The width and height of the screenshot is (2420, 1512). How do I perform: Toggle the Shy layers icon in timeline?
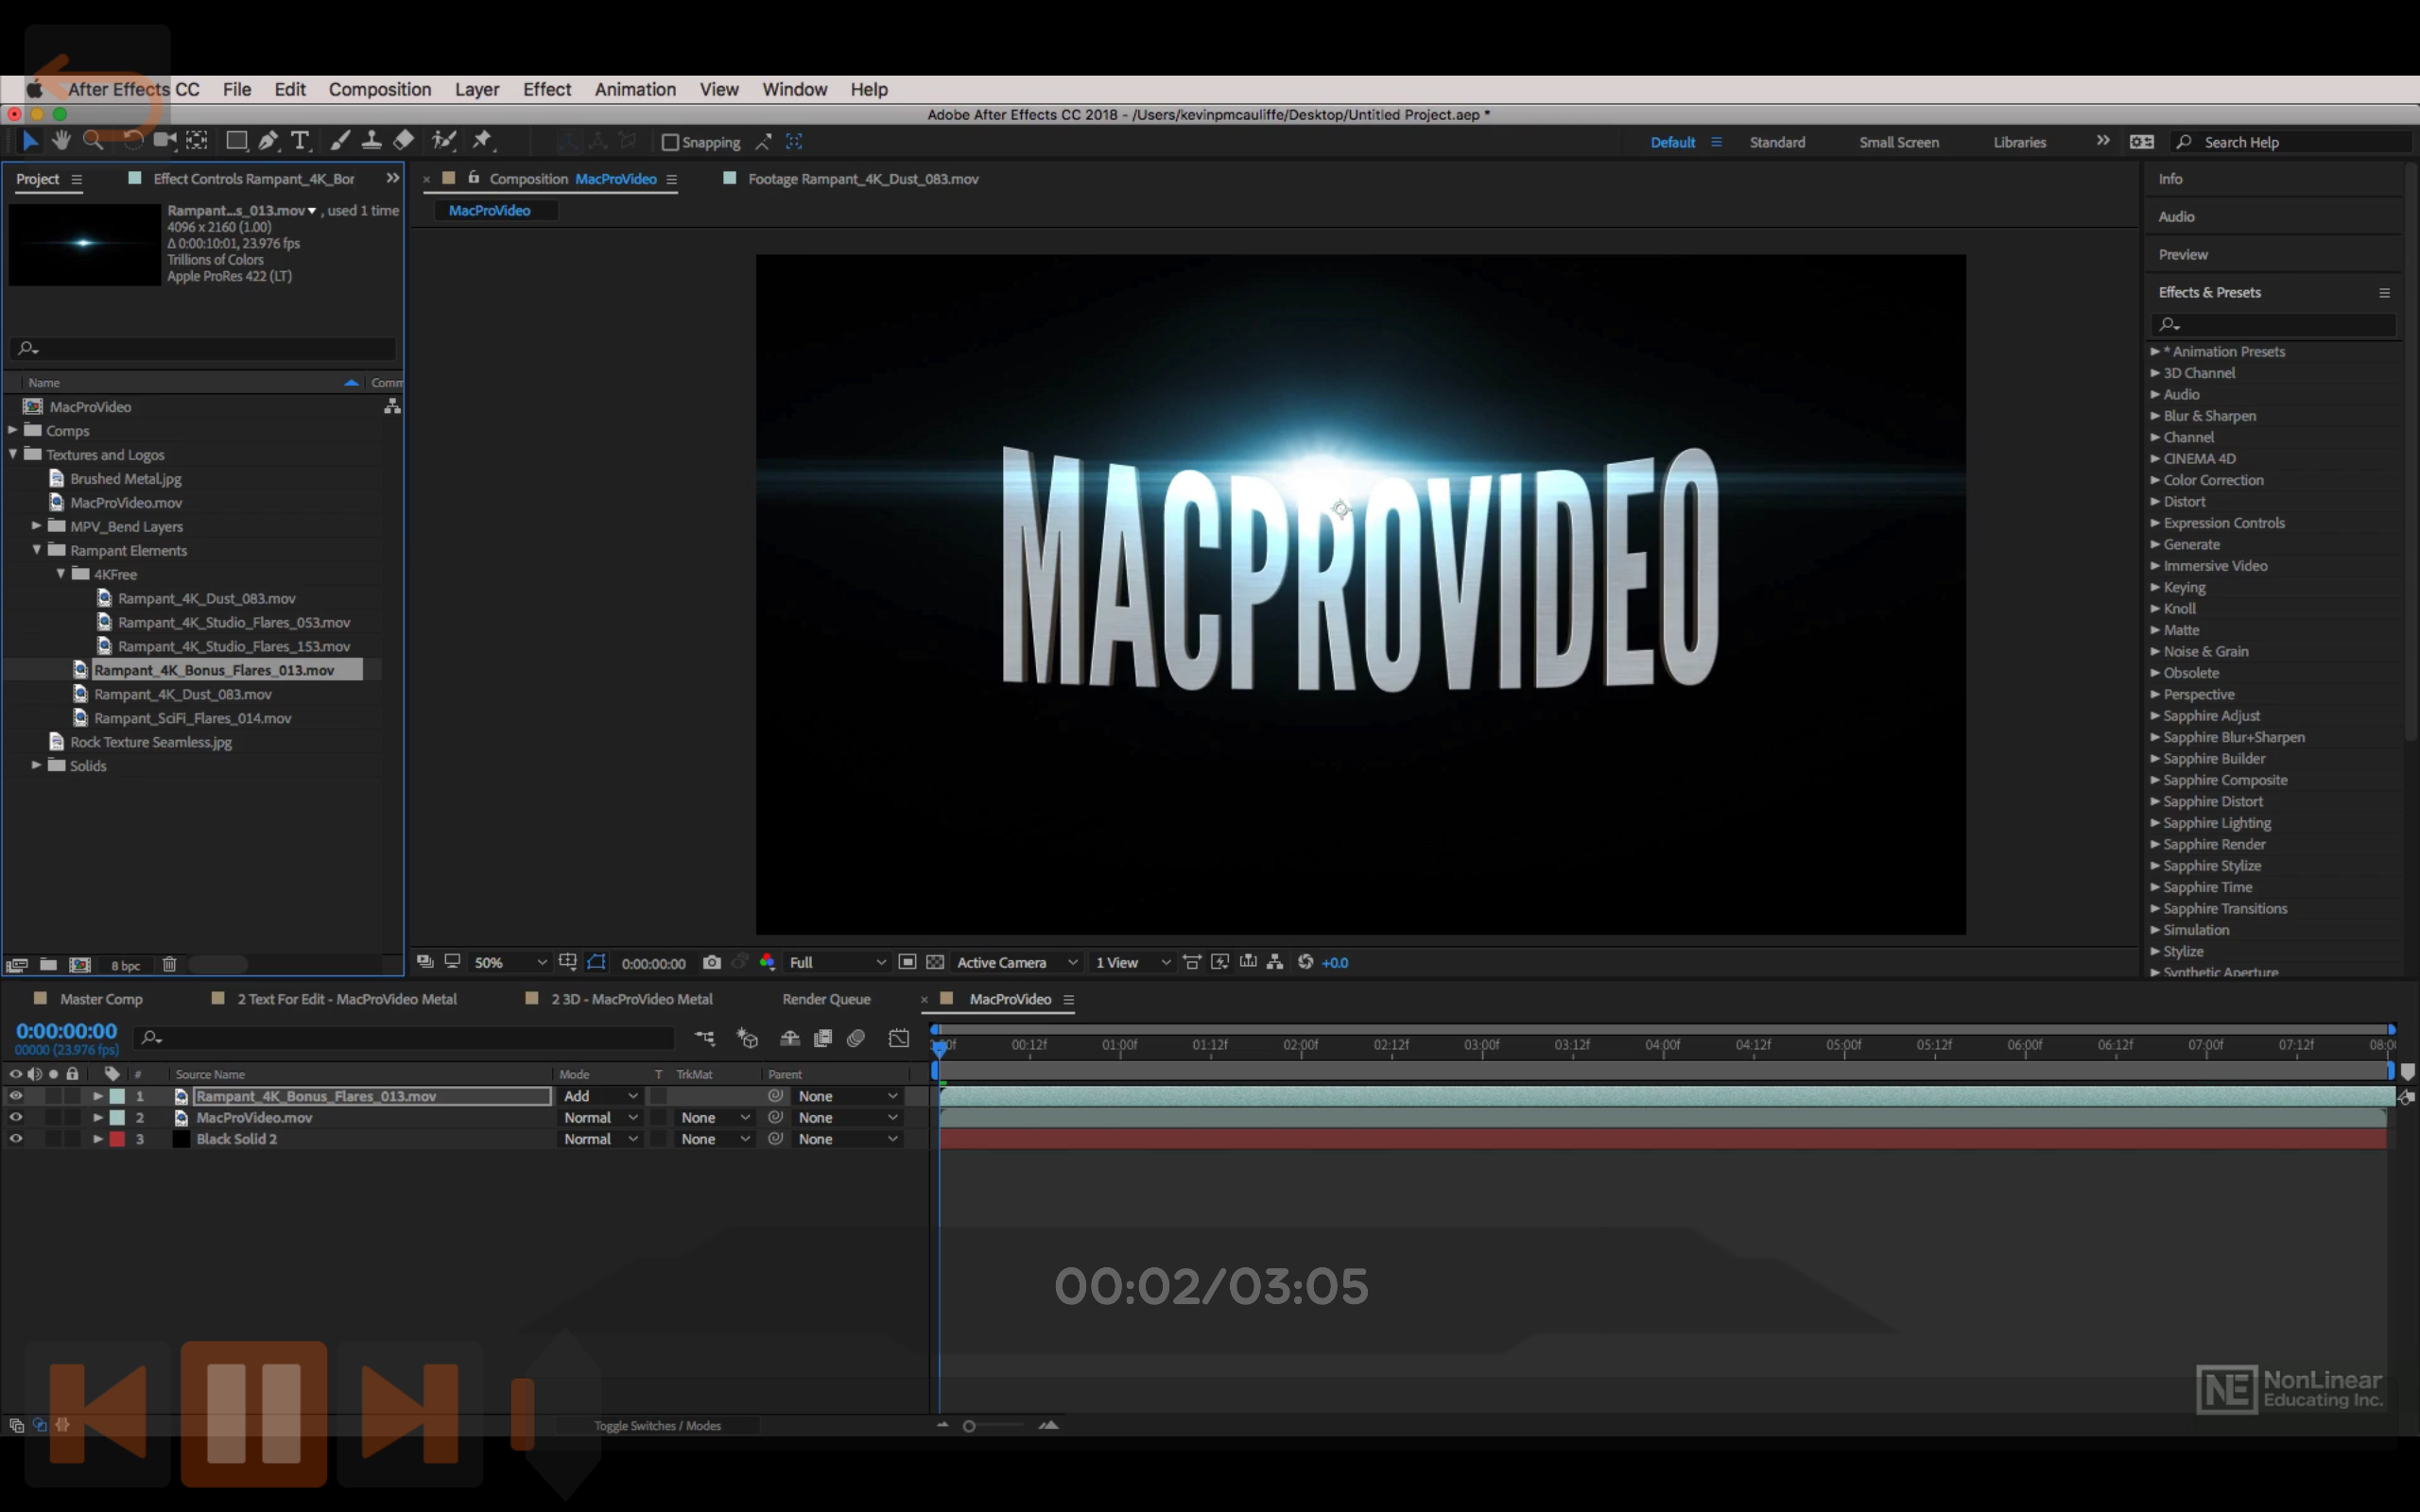[789, 1038]
